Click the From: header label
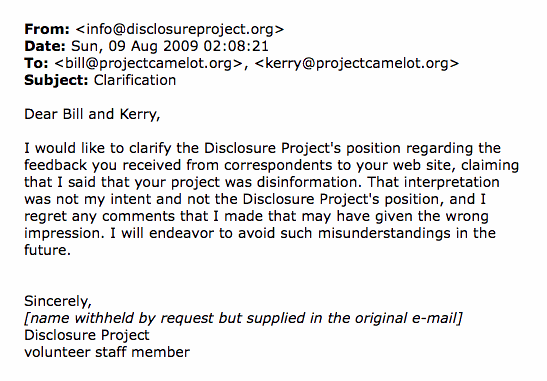The image size is (547, 381). tap(47, 29)
